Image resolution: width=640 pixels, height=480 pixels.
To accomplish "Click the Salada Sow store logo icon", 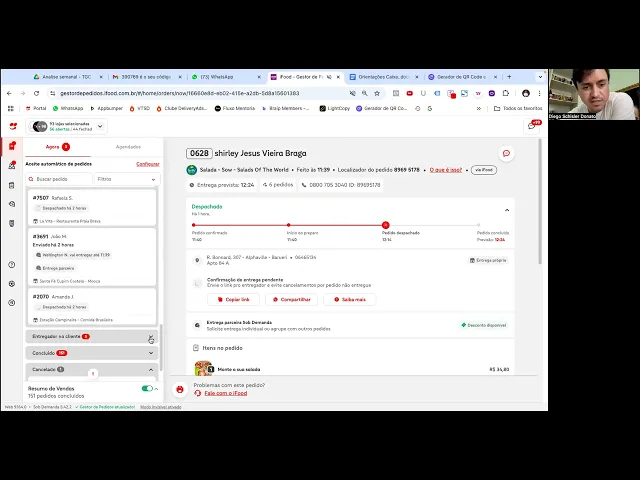I will (x=191, y=170).
